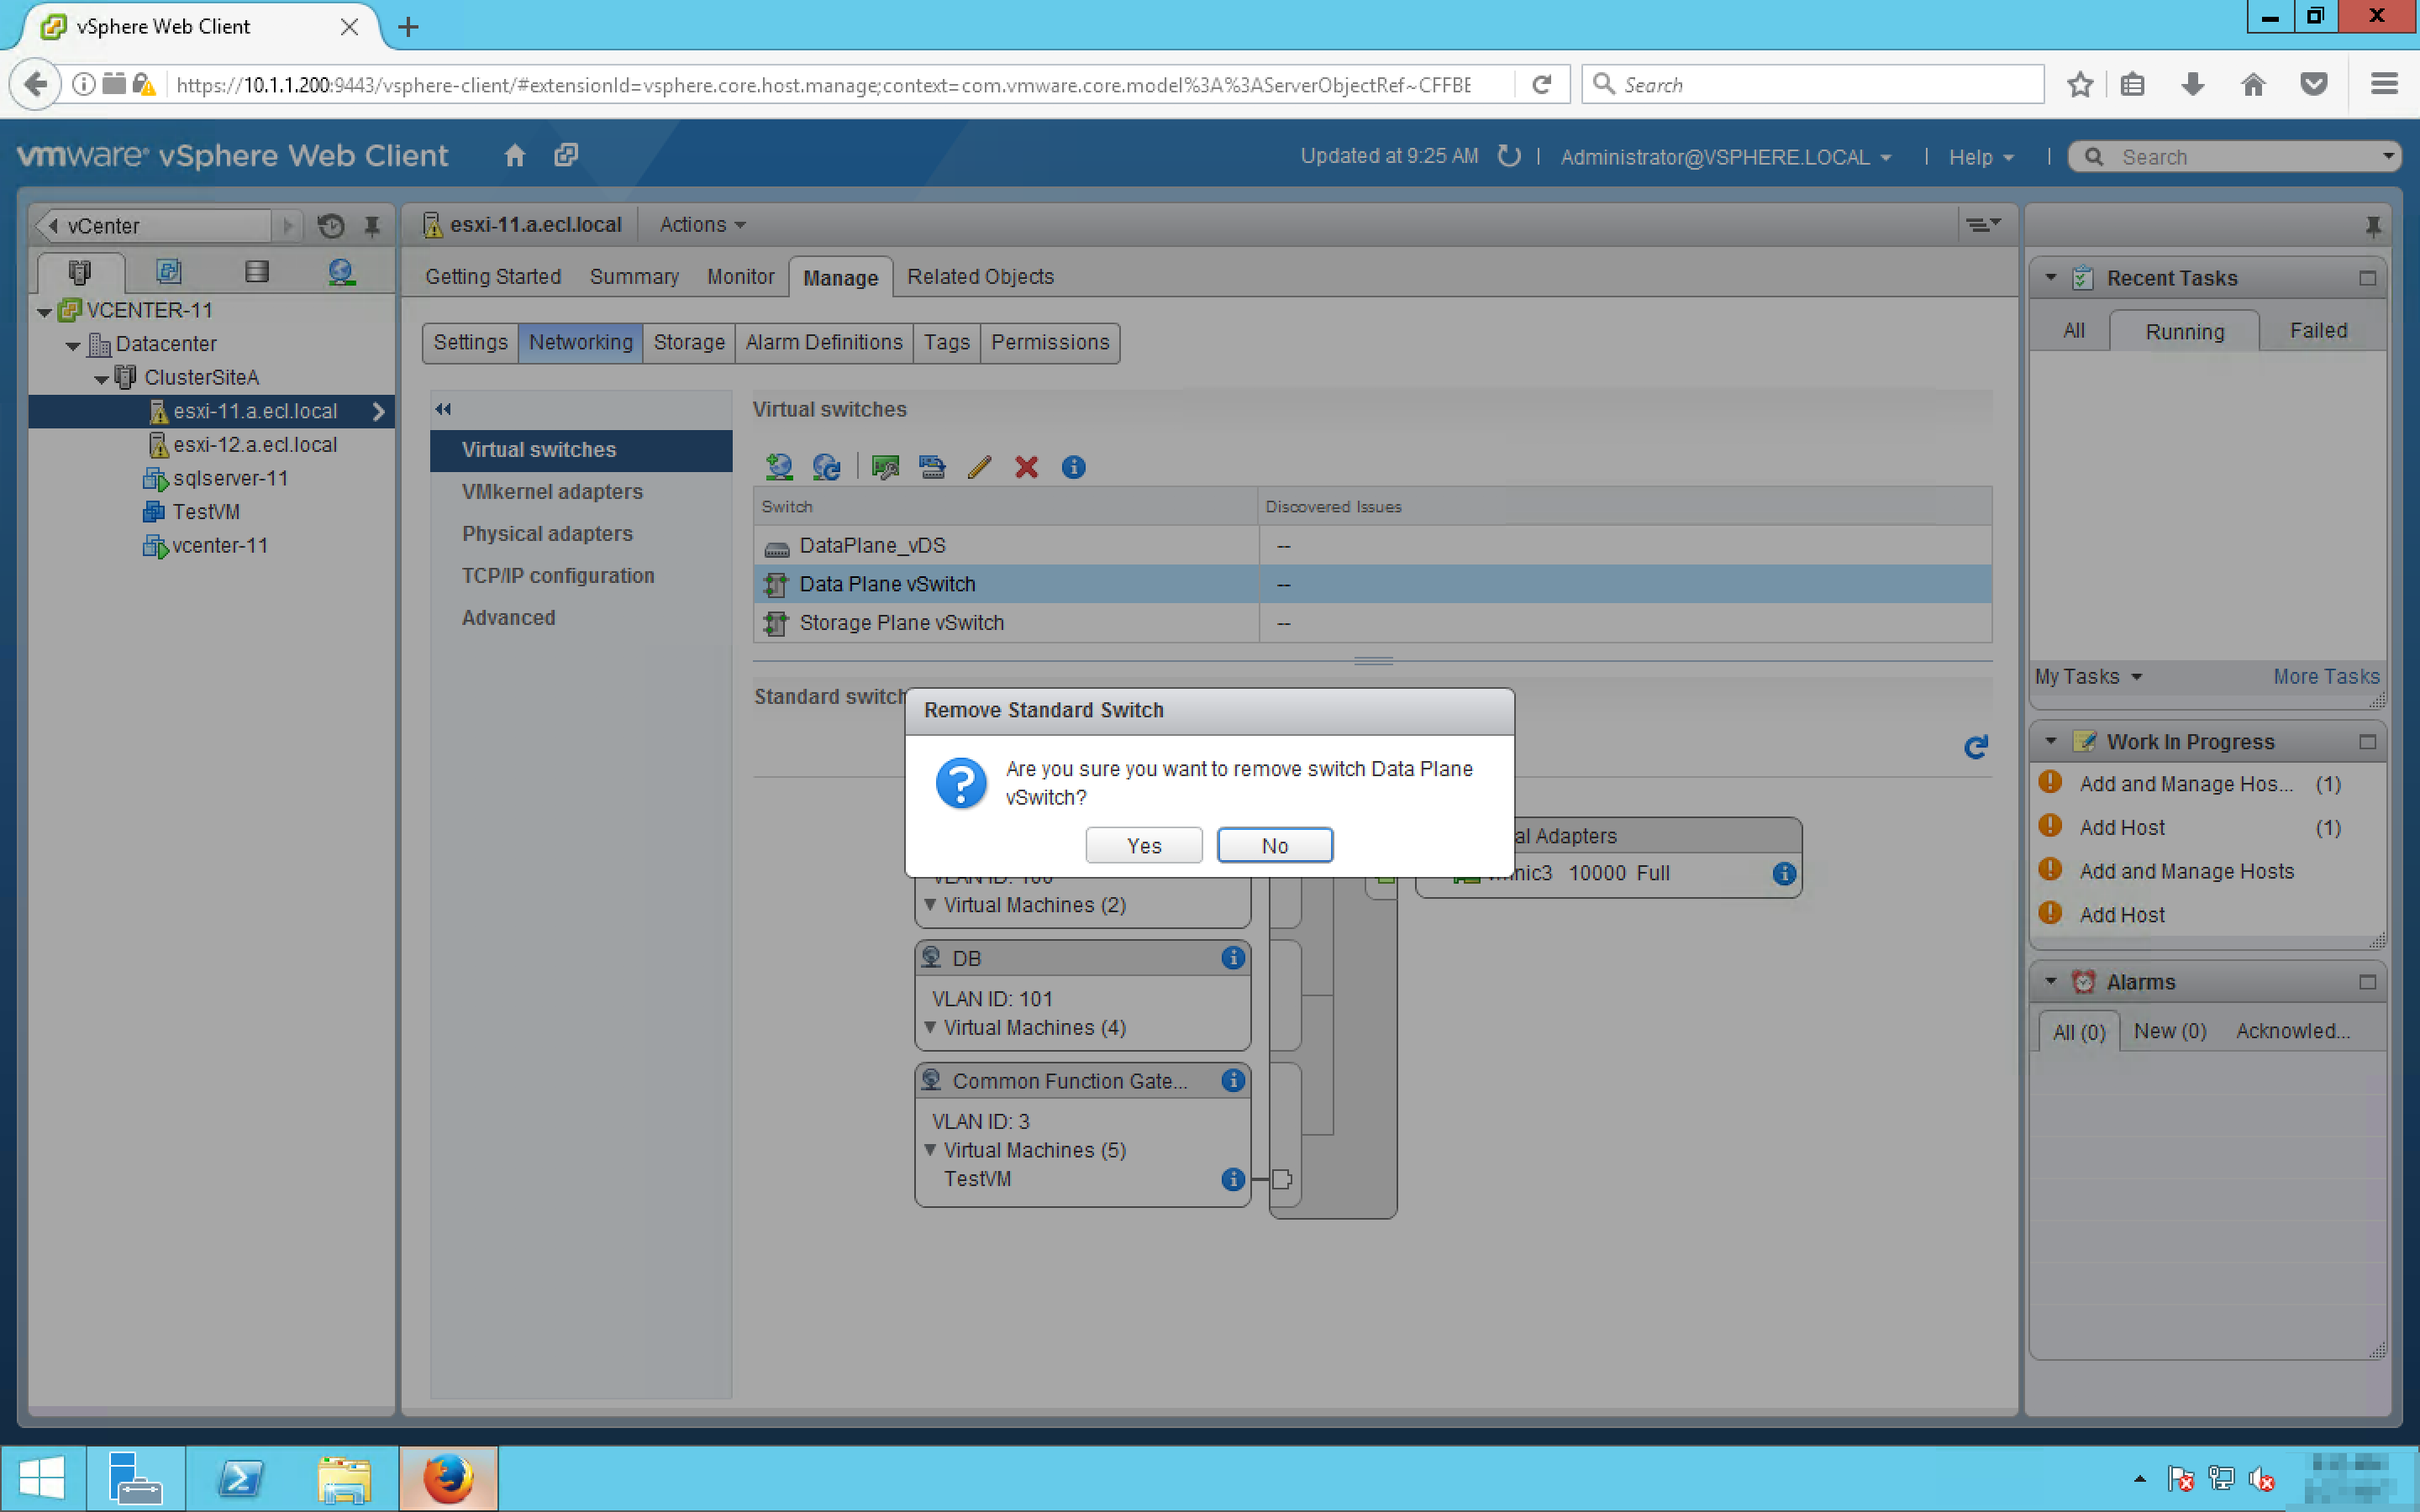Pin the right sidebar panel
The height and width of the screenshot is (1512, 2420).
[2372, 226]
